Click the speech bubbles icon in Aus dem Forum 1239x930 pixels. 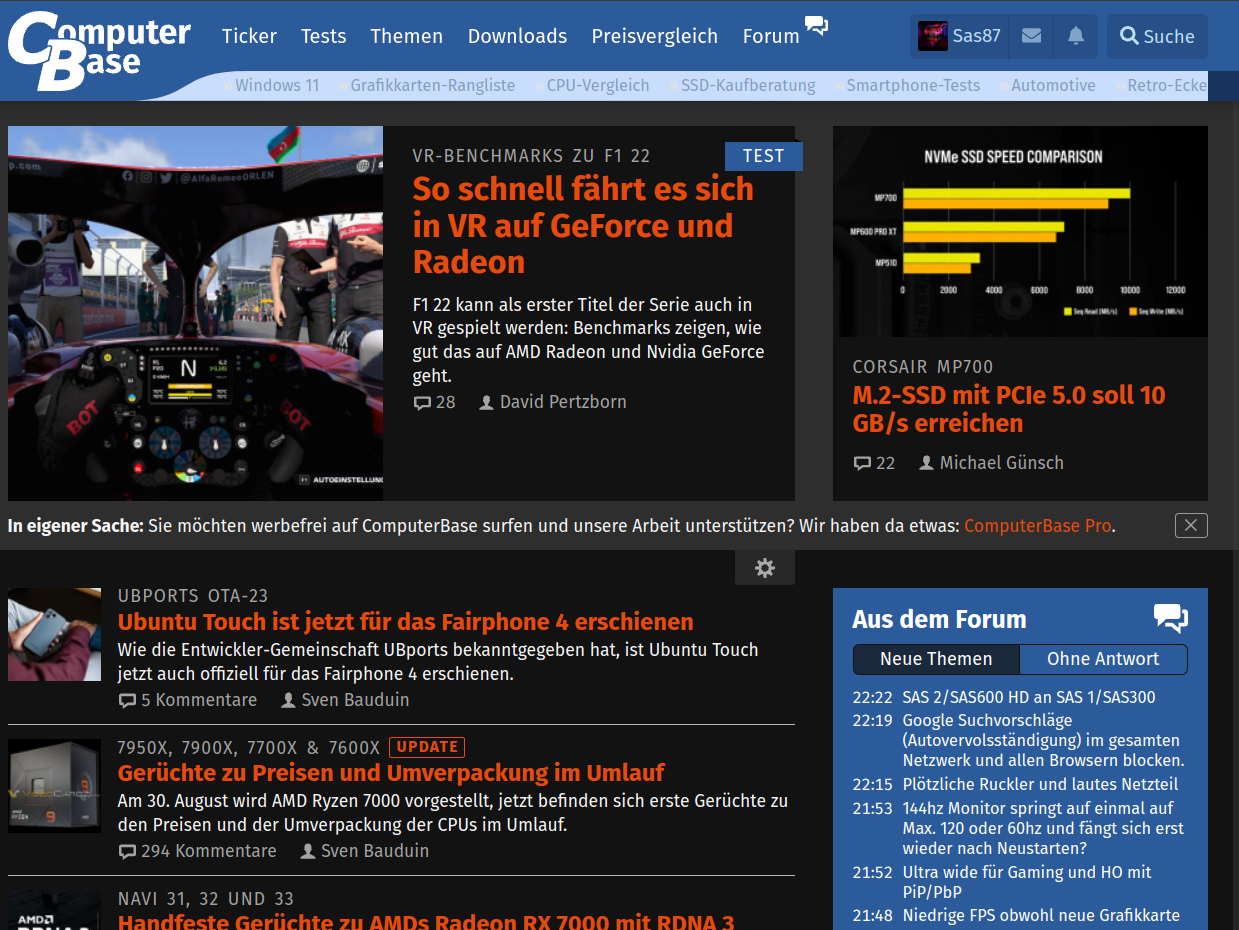click(x=1170, y=618)
